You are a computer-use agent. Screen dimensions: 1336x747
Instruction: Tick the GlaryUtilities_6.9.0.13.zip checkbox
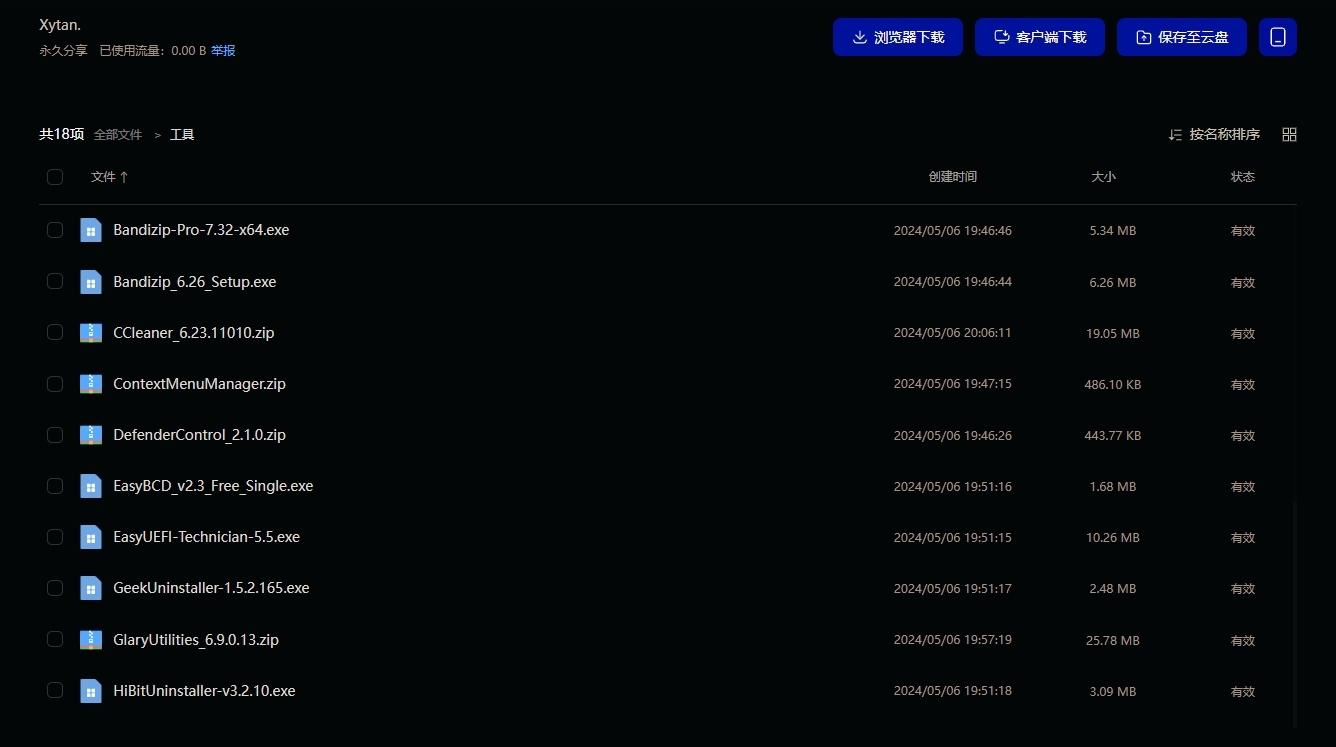point(55,639)
